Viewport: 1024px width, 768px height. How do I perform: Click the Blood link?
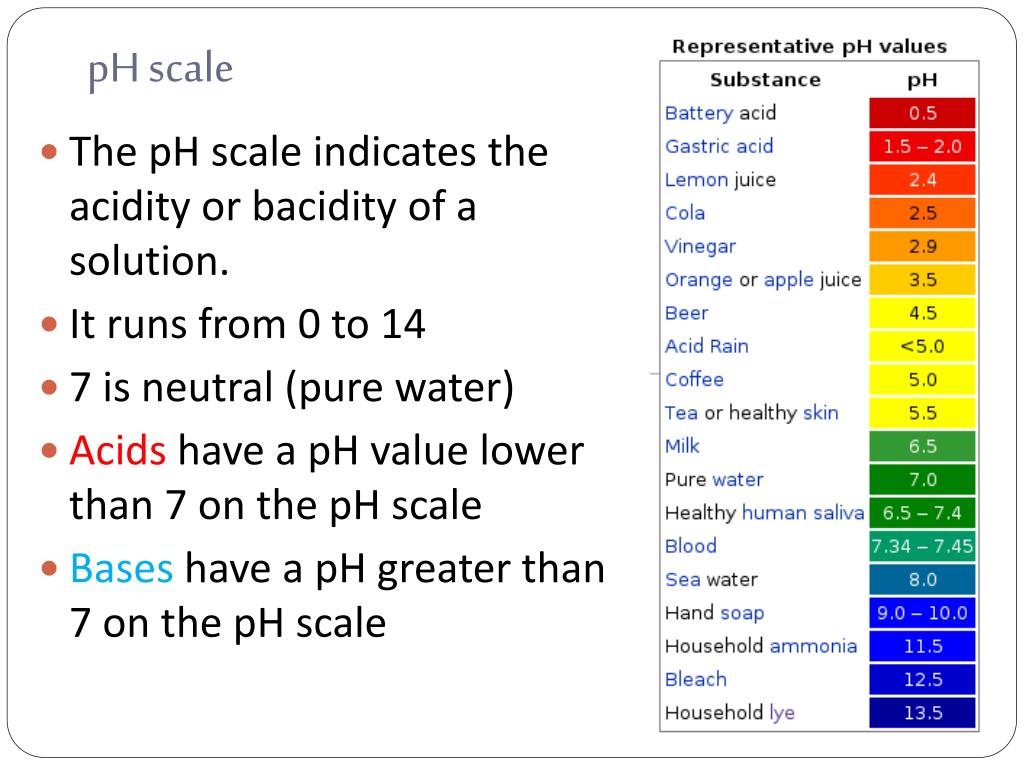tap(691, 545)
